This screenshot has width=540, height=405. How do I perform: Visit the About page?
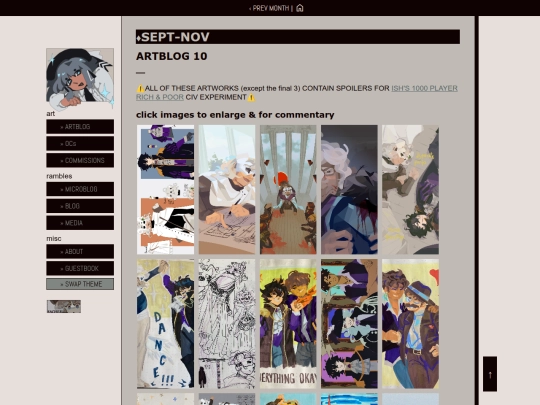80,251
